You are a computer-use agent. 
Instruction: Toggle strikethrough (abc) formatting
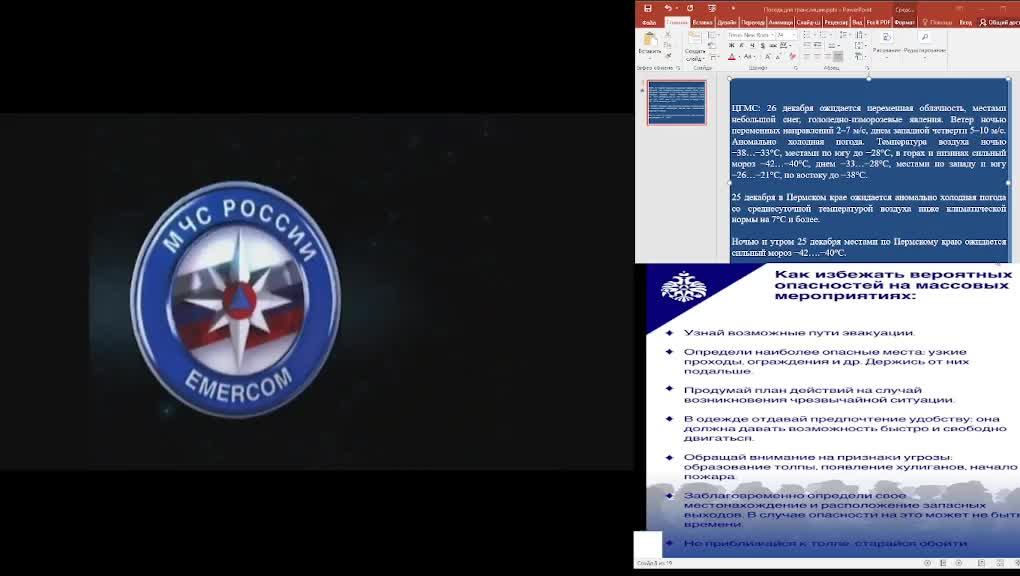pos(773,46)
